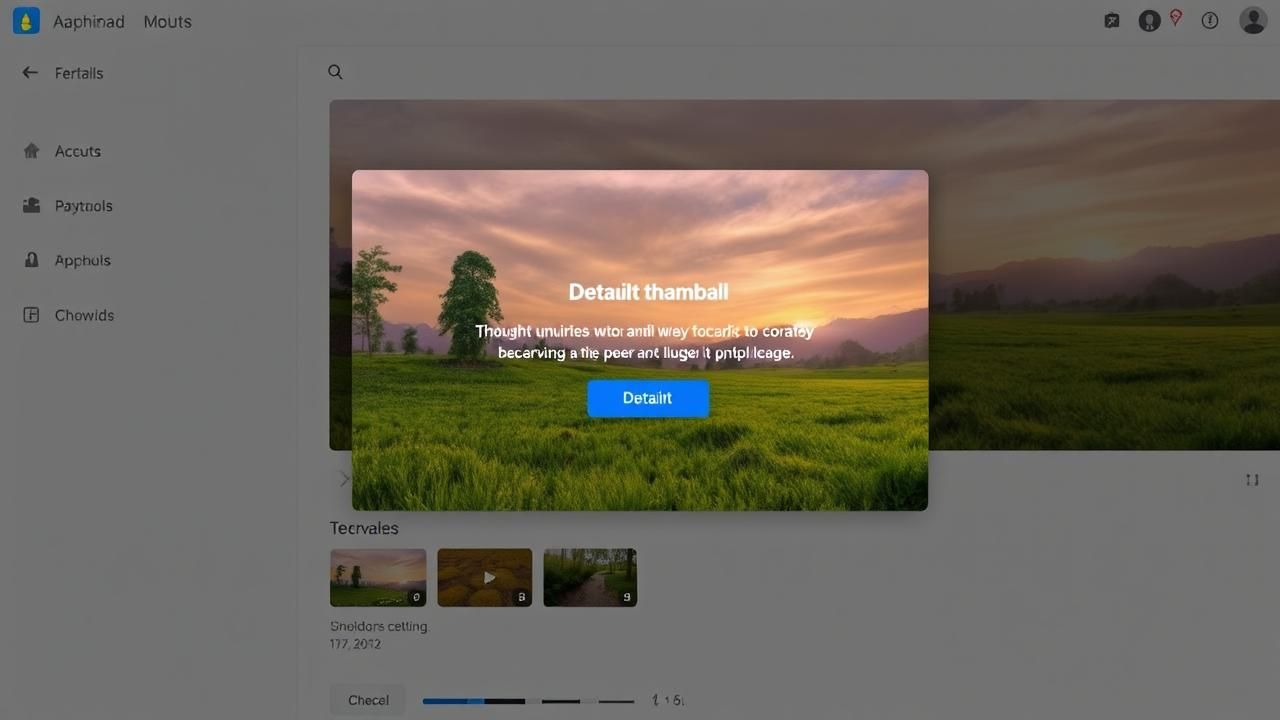Click the dark round avatar icon in header
Image resolution: width=1280 pixels, height=720 pixels.
1149,21
